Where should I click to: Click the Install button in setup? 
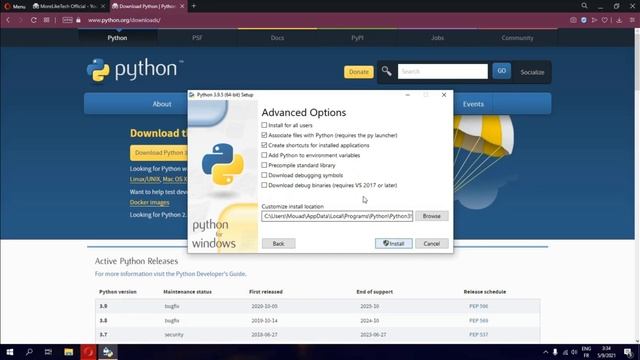pyautogui.click(x=393, y=244)
